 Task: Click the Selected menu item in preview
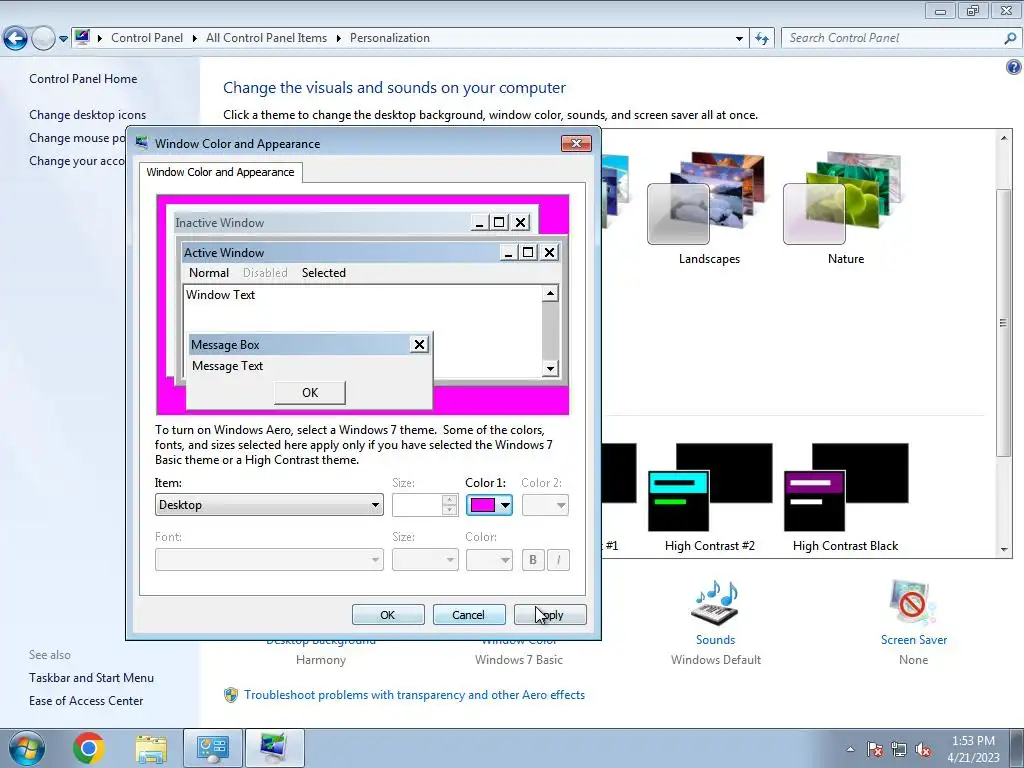click(324, 273)
